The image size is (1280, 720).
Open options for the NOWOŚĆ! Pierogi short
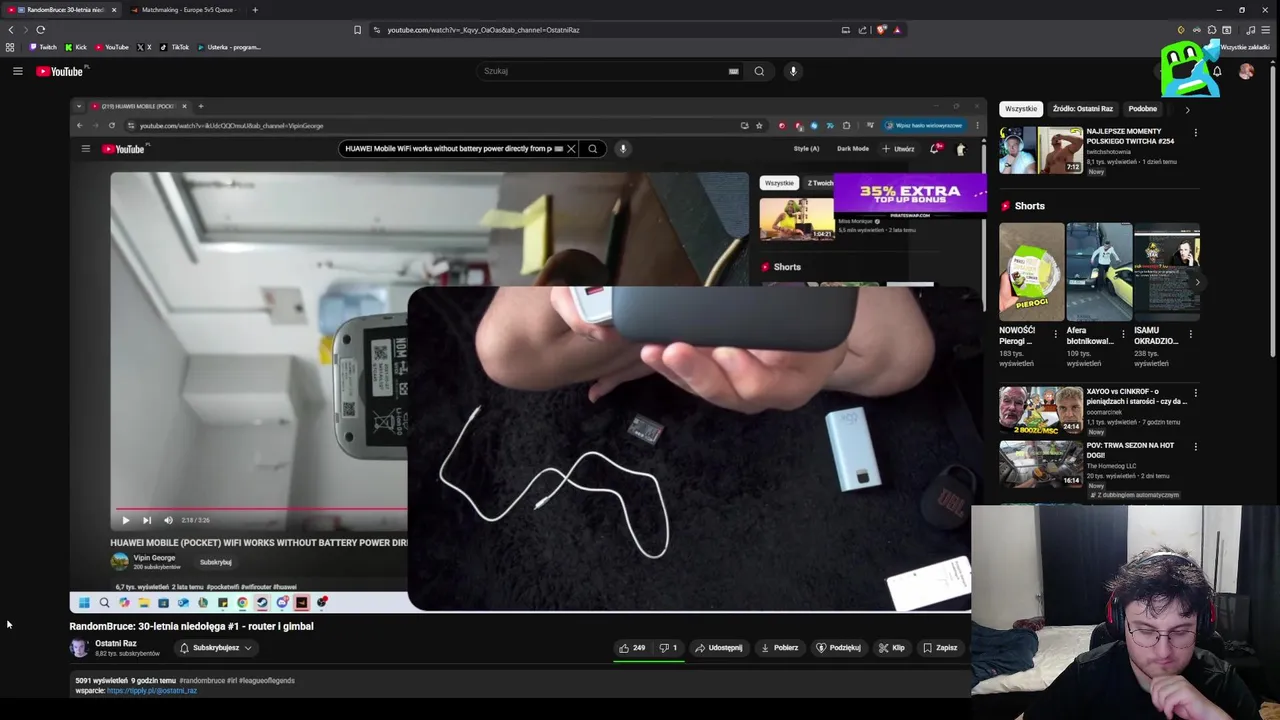click(x=1055, y=334)
